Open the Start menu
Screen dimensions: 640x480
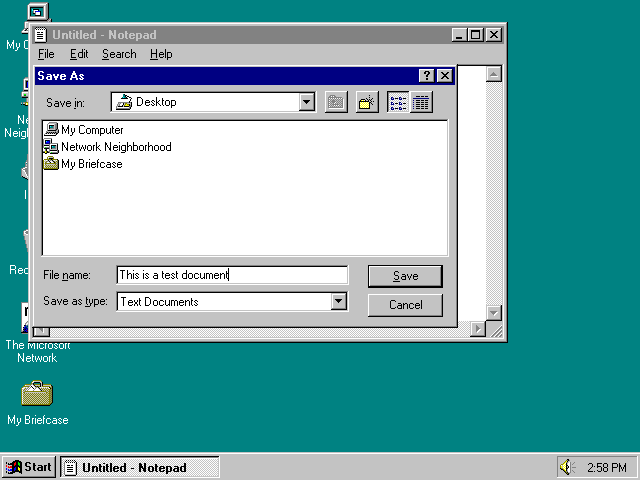click(x=29, y=467)
